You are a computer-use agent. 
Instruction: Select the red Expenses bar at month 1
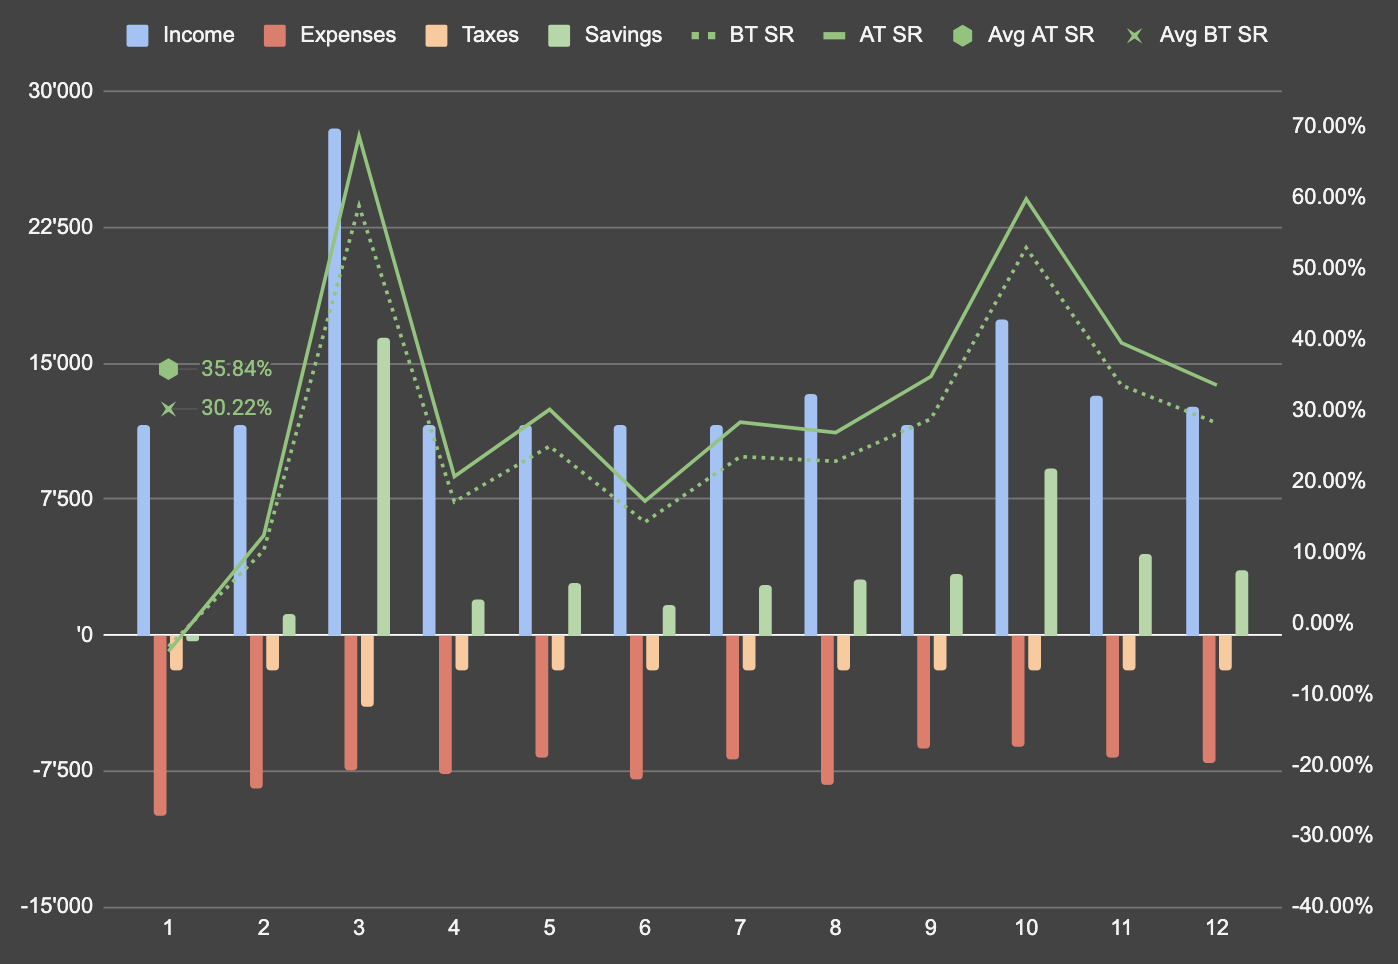point(160,725)
